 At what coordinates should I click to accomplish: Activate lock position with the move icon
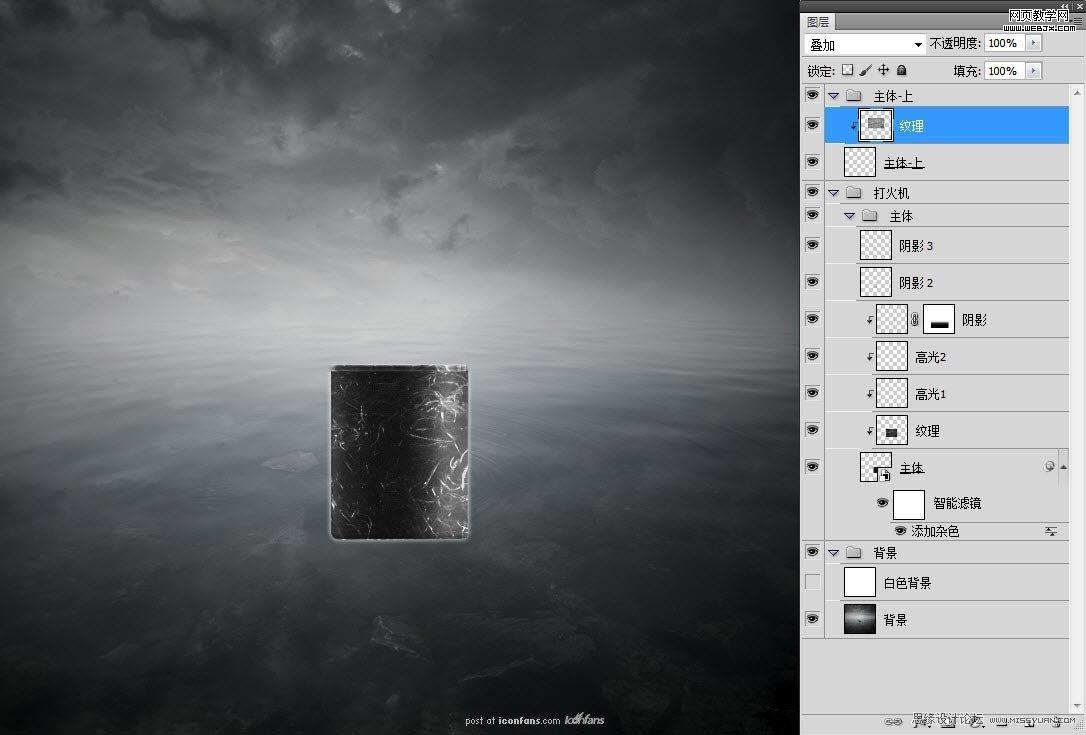(x=881, y=70)
